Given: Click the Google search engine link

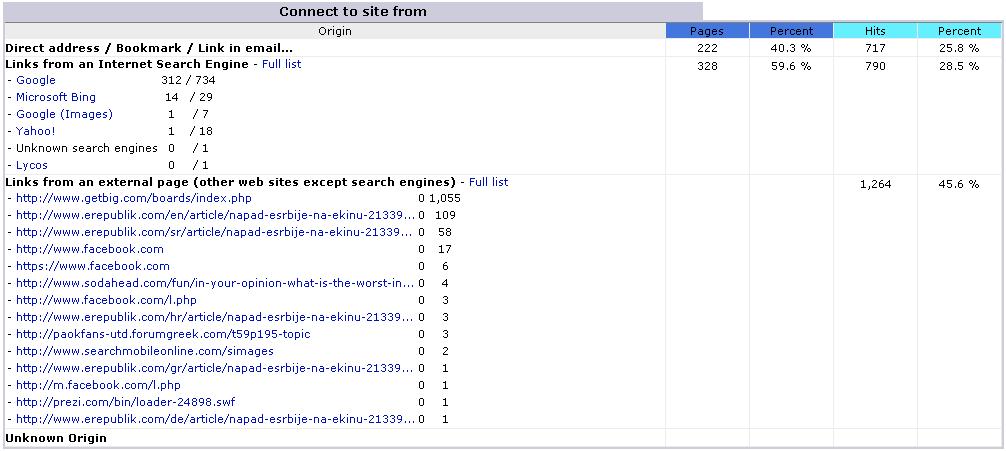Looking at the screenshot, I should tap(36, 80).
